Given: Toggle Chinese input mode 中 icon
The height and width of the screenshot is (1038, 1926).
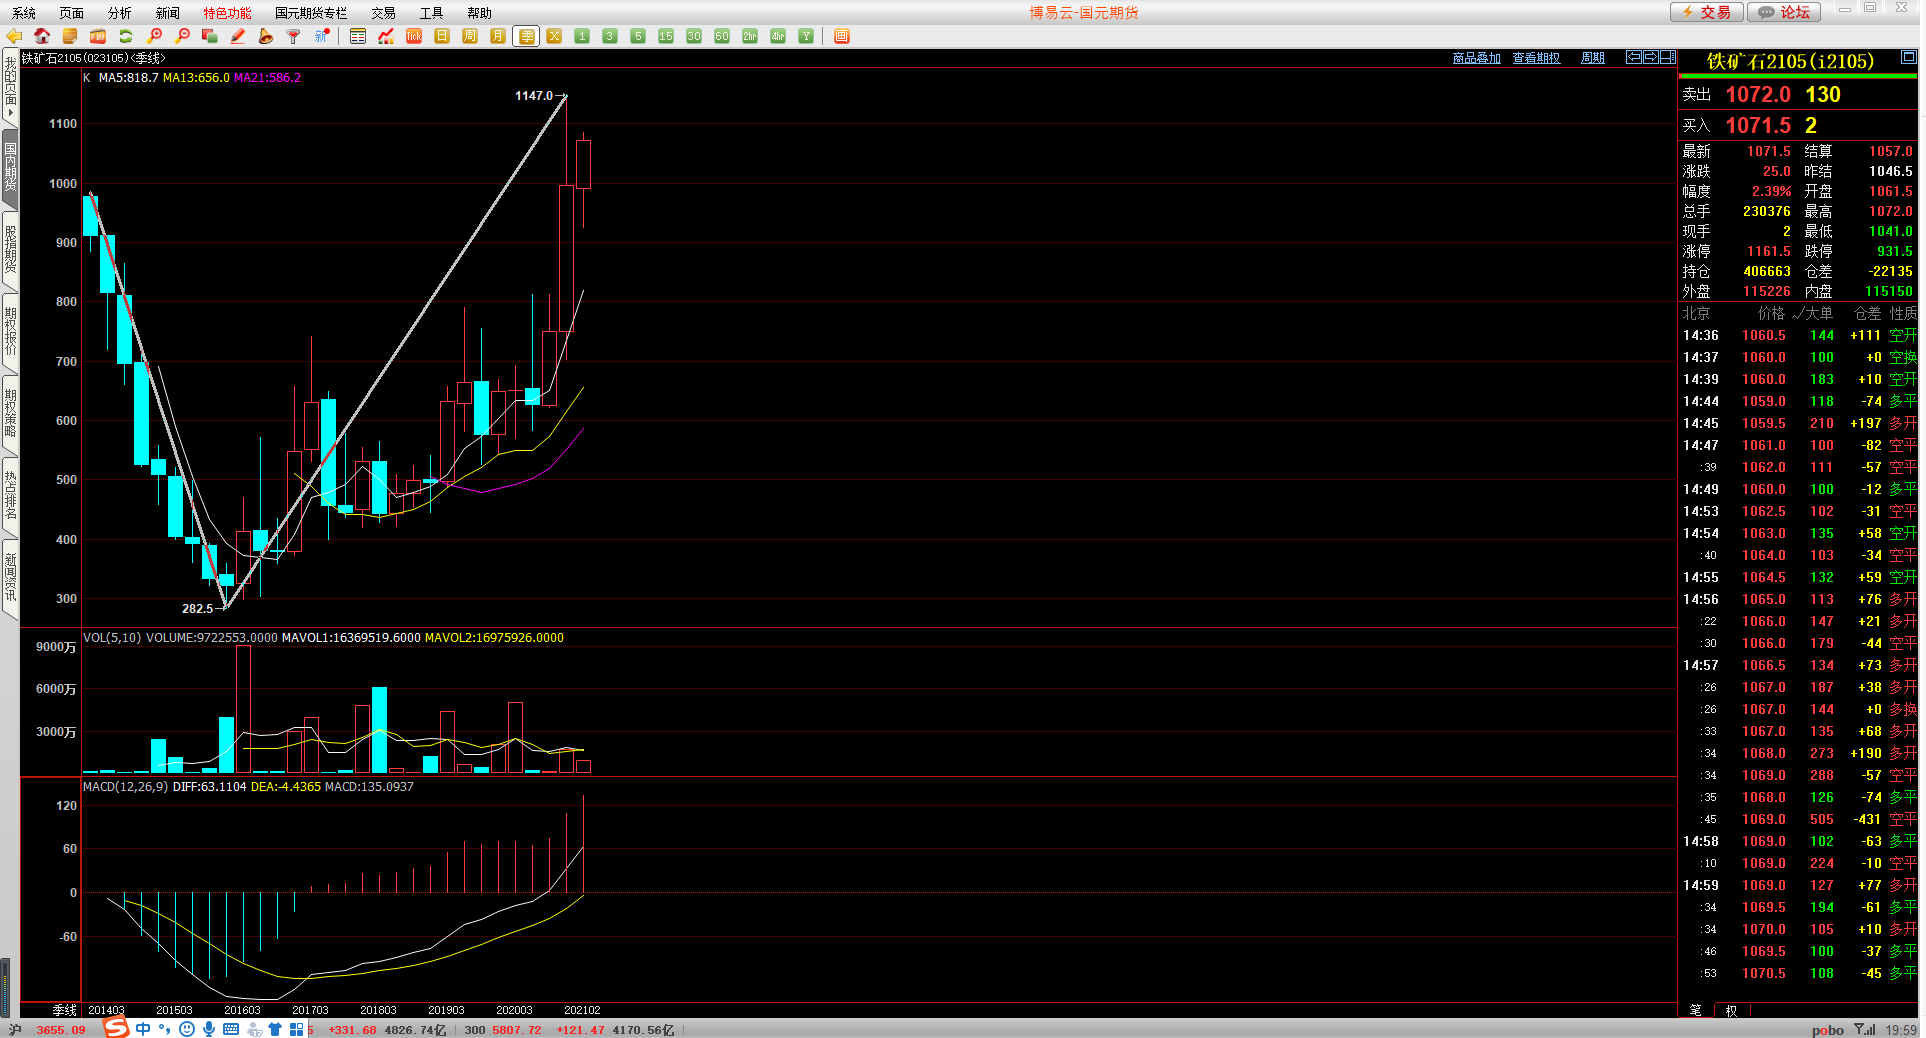Looking at the screenshot, I should pos(143,1029).
